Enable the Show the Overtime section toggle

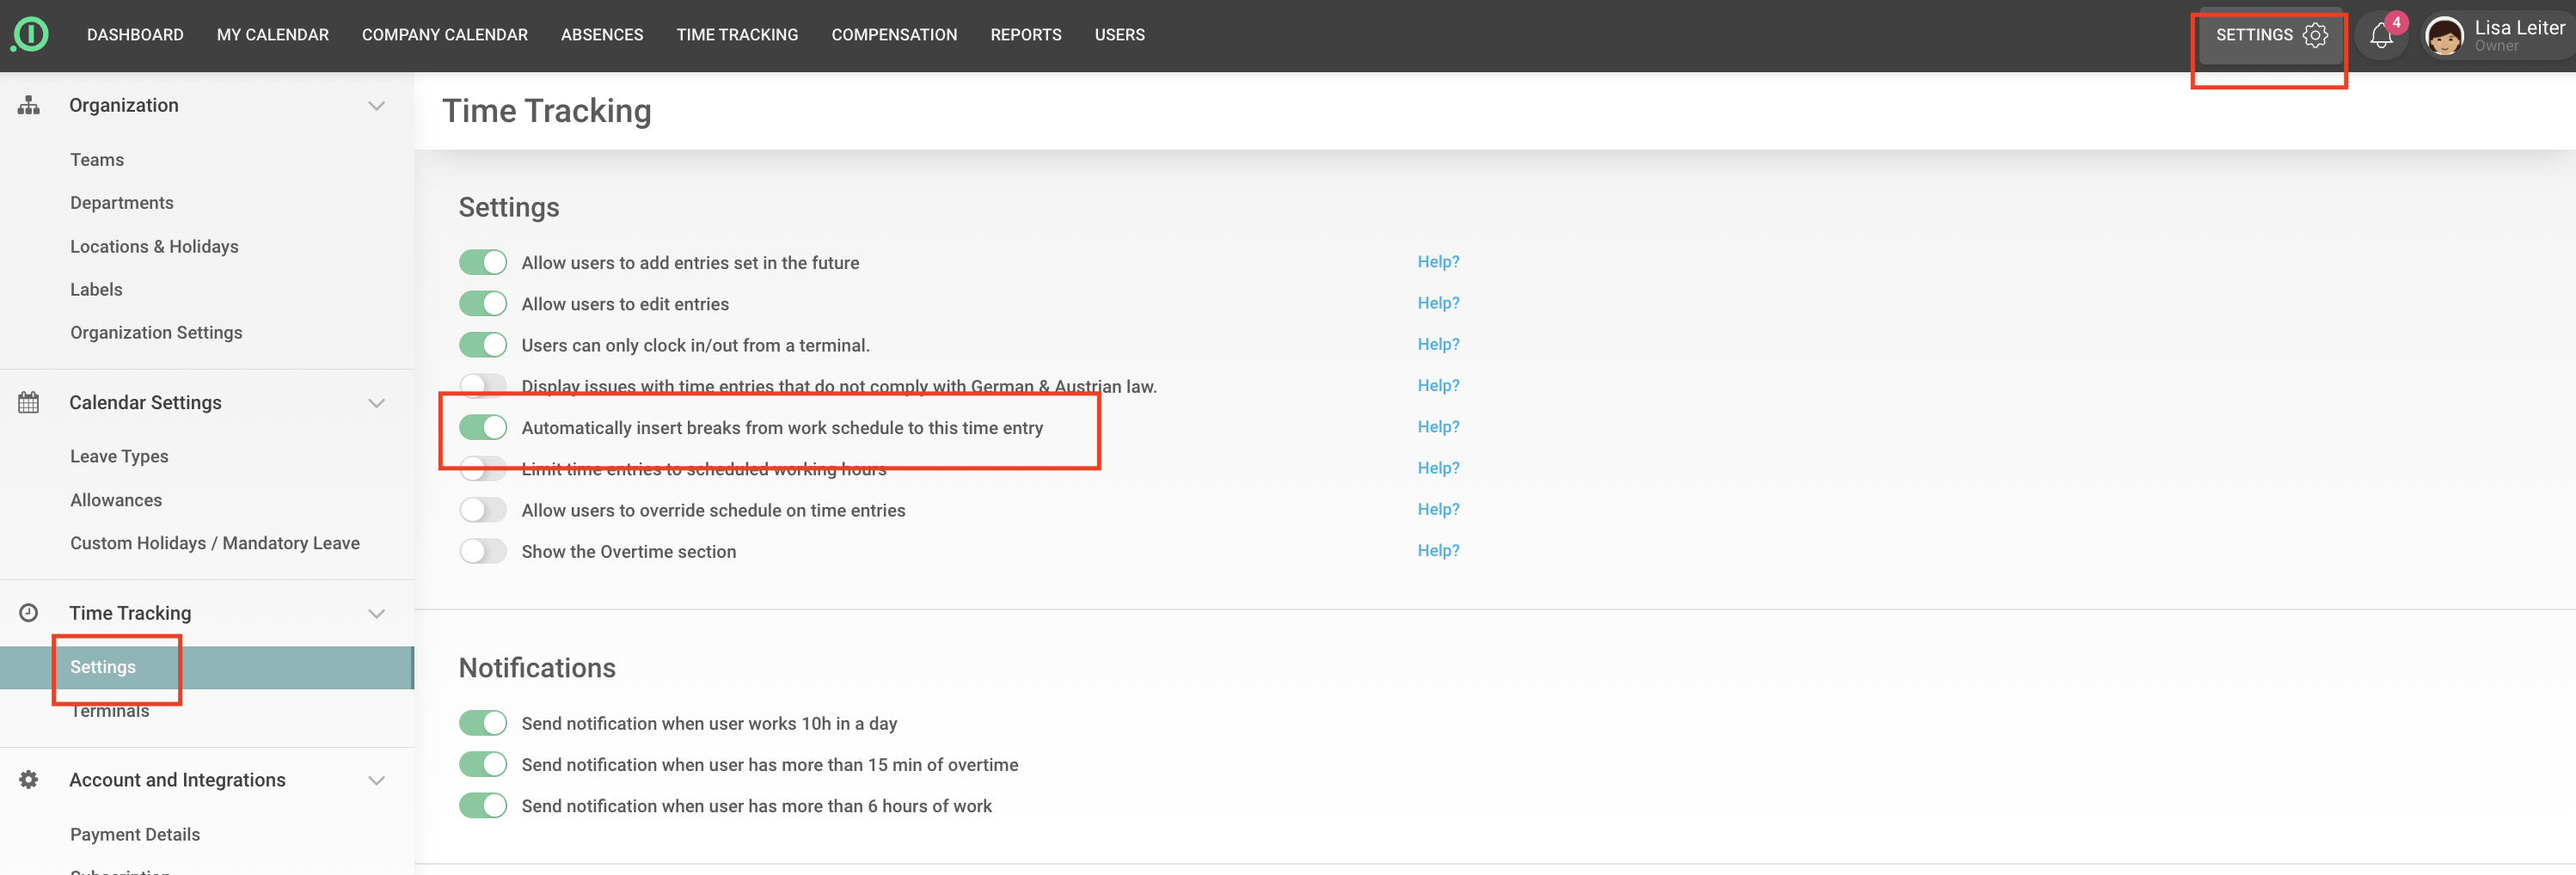coord(483,552)
